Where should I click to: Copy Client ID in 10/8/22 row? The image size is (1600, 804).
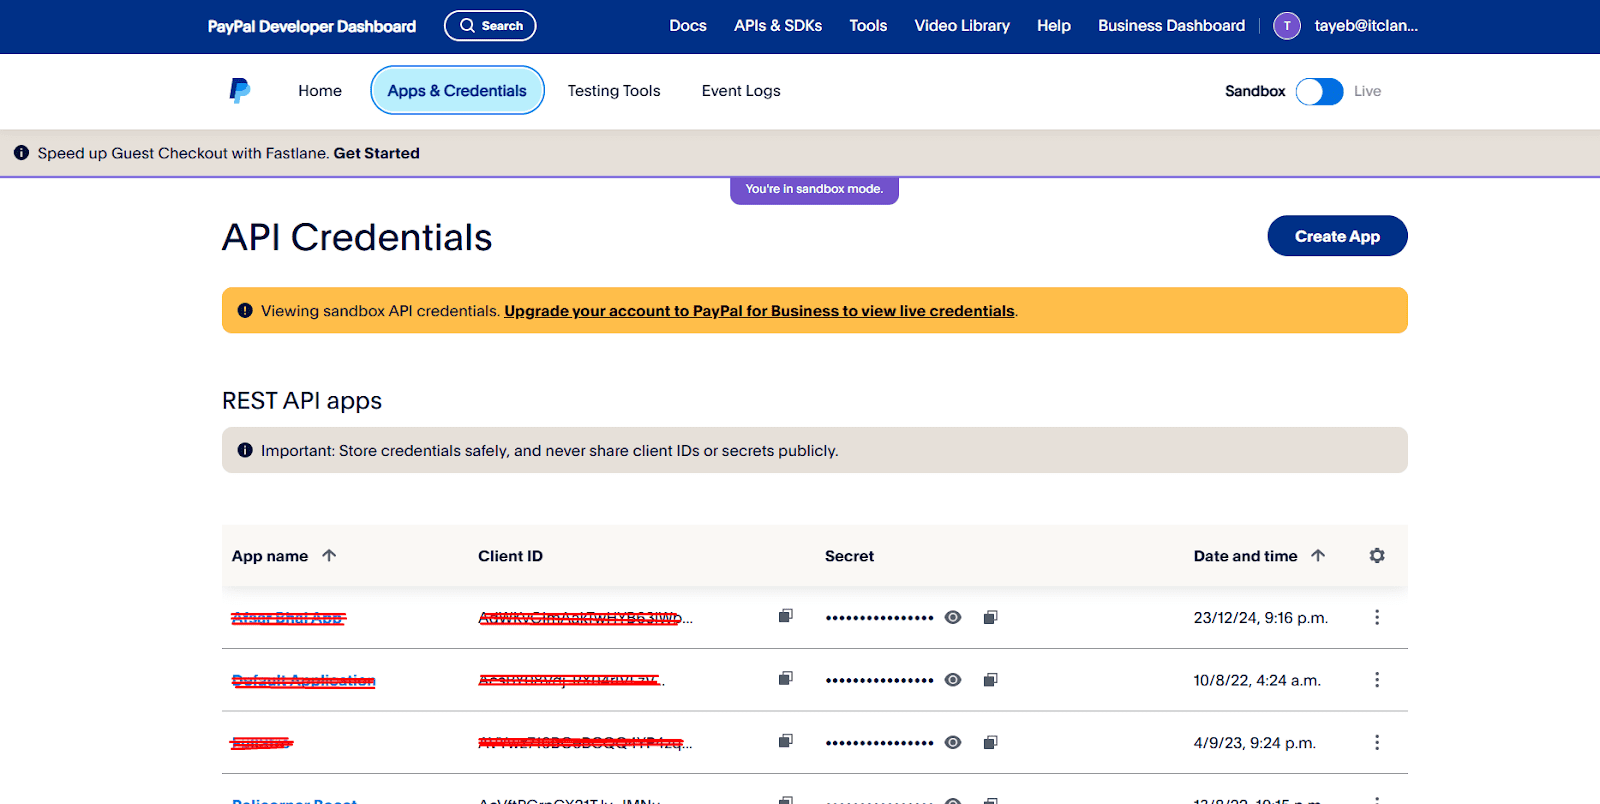point(786,679)
